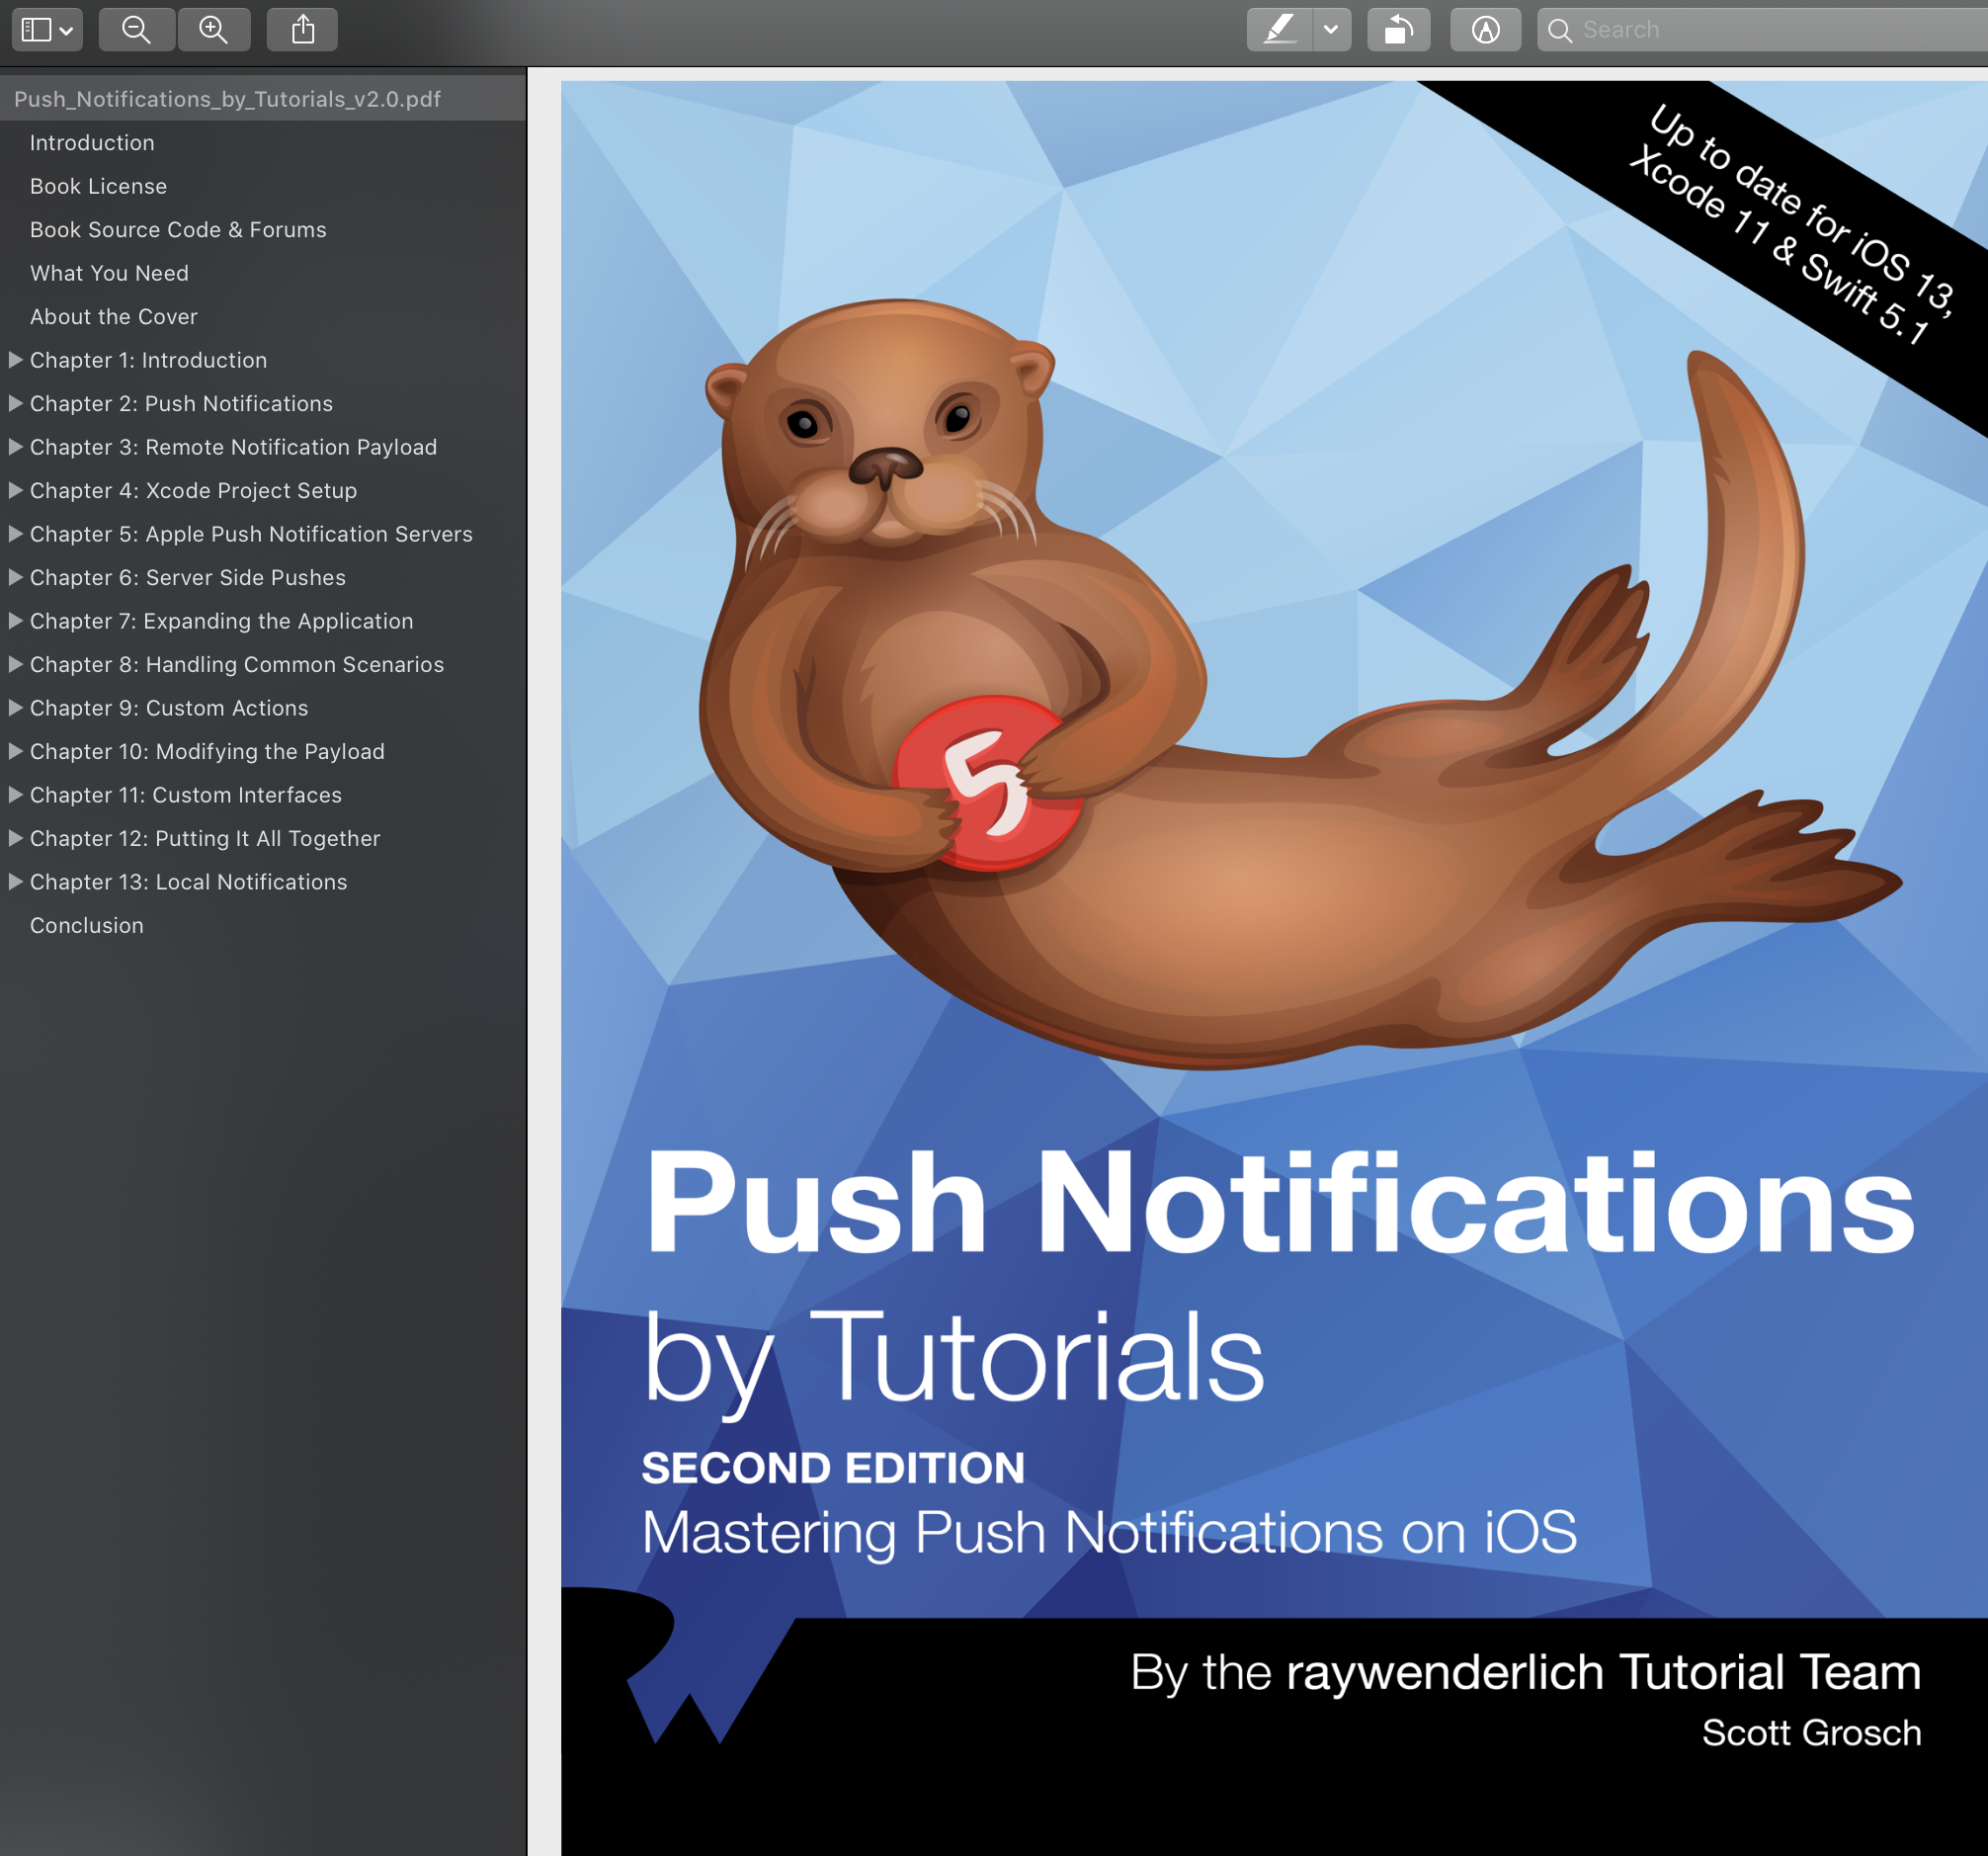
Task: Open Chapter 9: Custom Actions
Action: pyautogui.click(x=168, y=707)
